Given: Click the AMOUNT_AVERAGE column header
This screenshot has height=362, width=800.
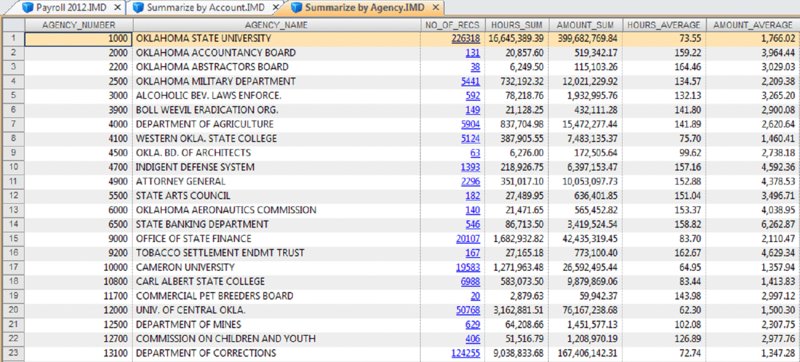Looking at the screenshot, I should pyautogui.click(x=753, y=25).
